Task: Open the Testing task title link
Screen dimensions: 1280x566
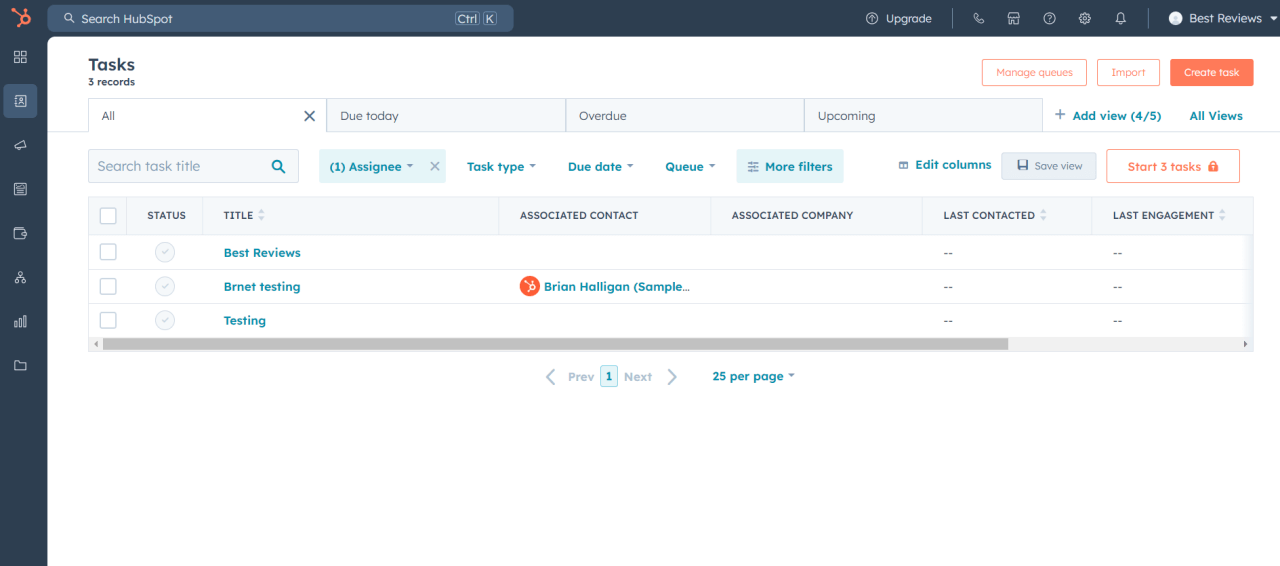Action: coord(245,321)
